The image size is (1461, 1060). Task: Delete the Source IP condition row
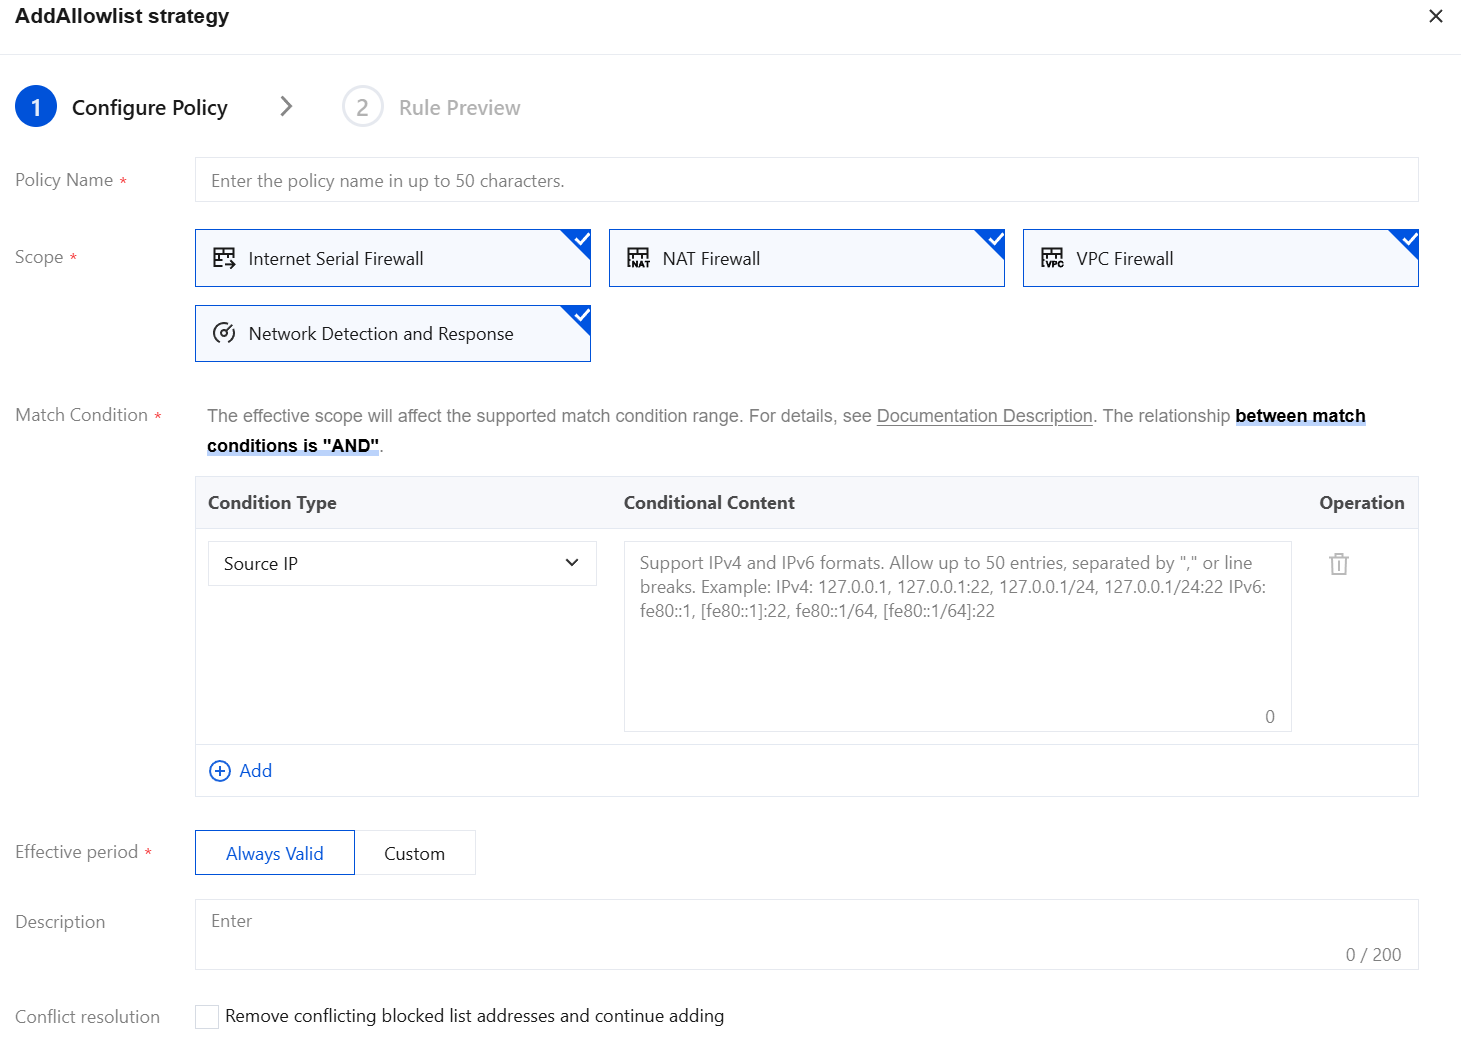[x=1339, y=564]
